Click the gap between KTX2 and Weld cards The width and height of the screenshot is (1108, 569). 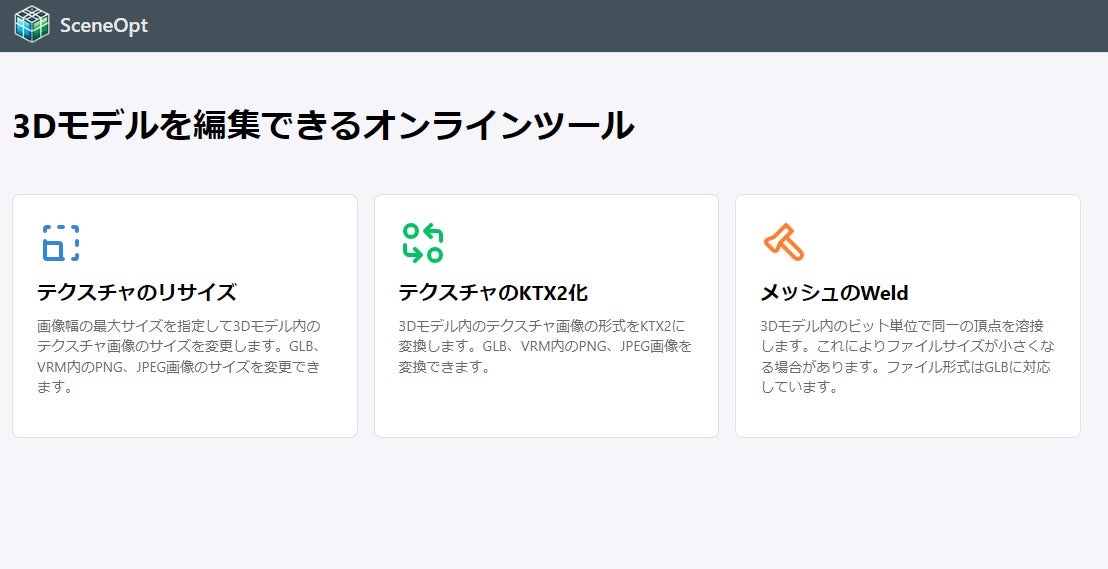[727, 316]
